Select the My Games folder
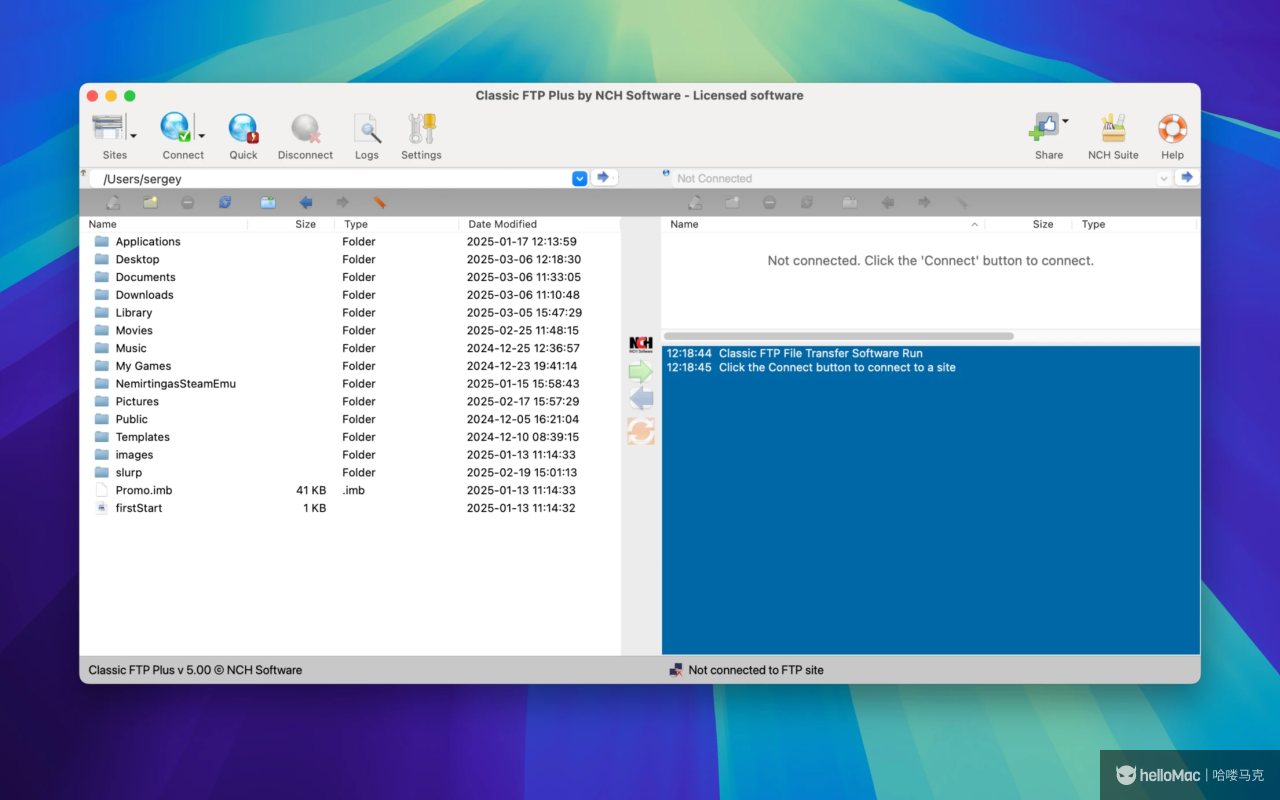 tap(350, 366)
